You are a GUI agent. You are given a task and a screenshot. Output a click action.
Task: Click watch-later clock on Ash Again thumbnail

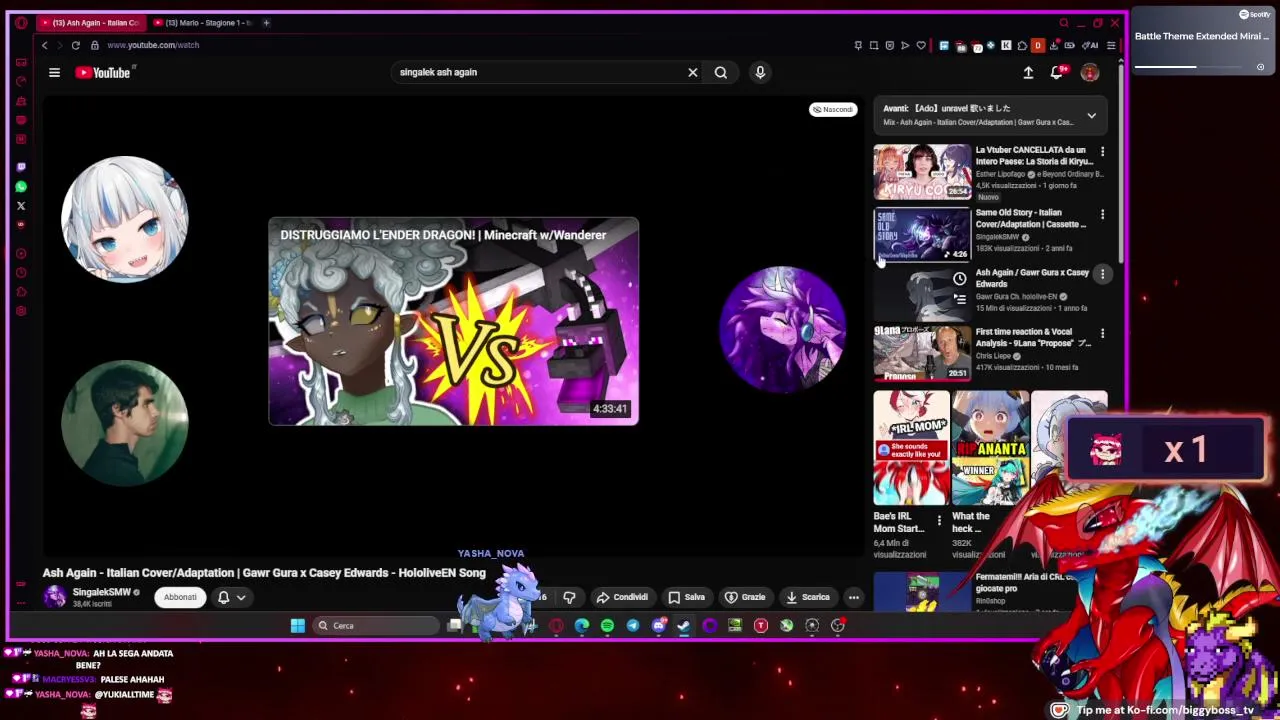click(959, 279)
